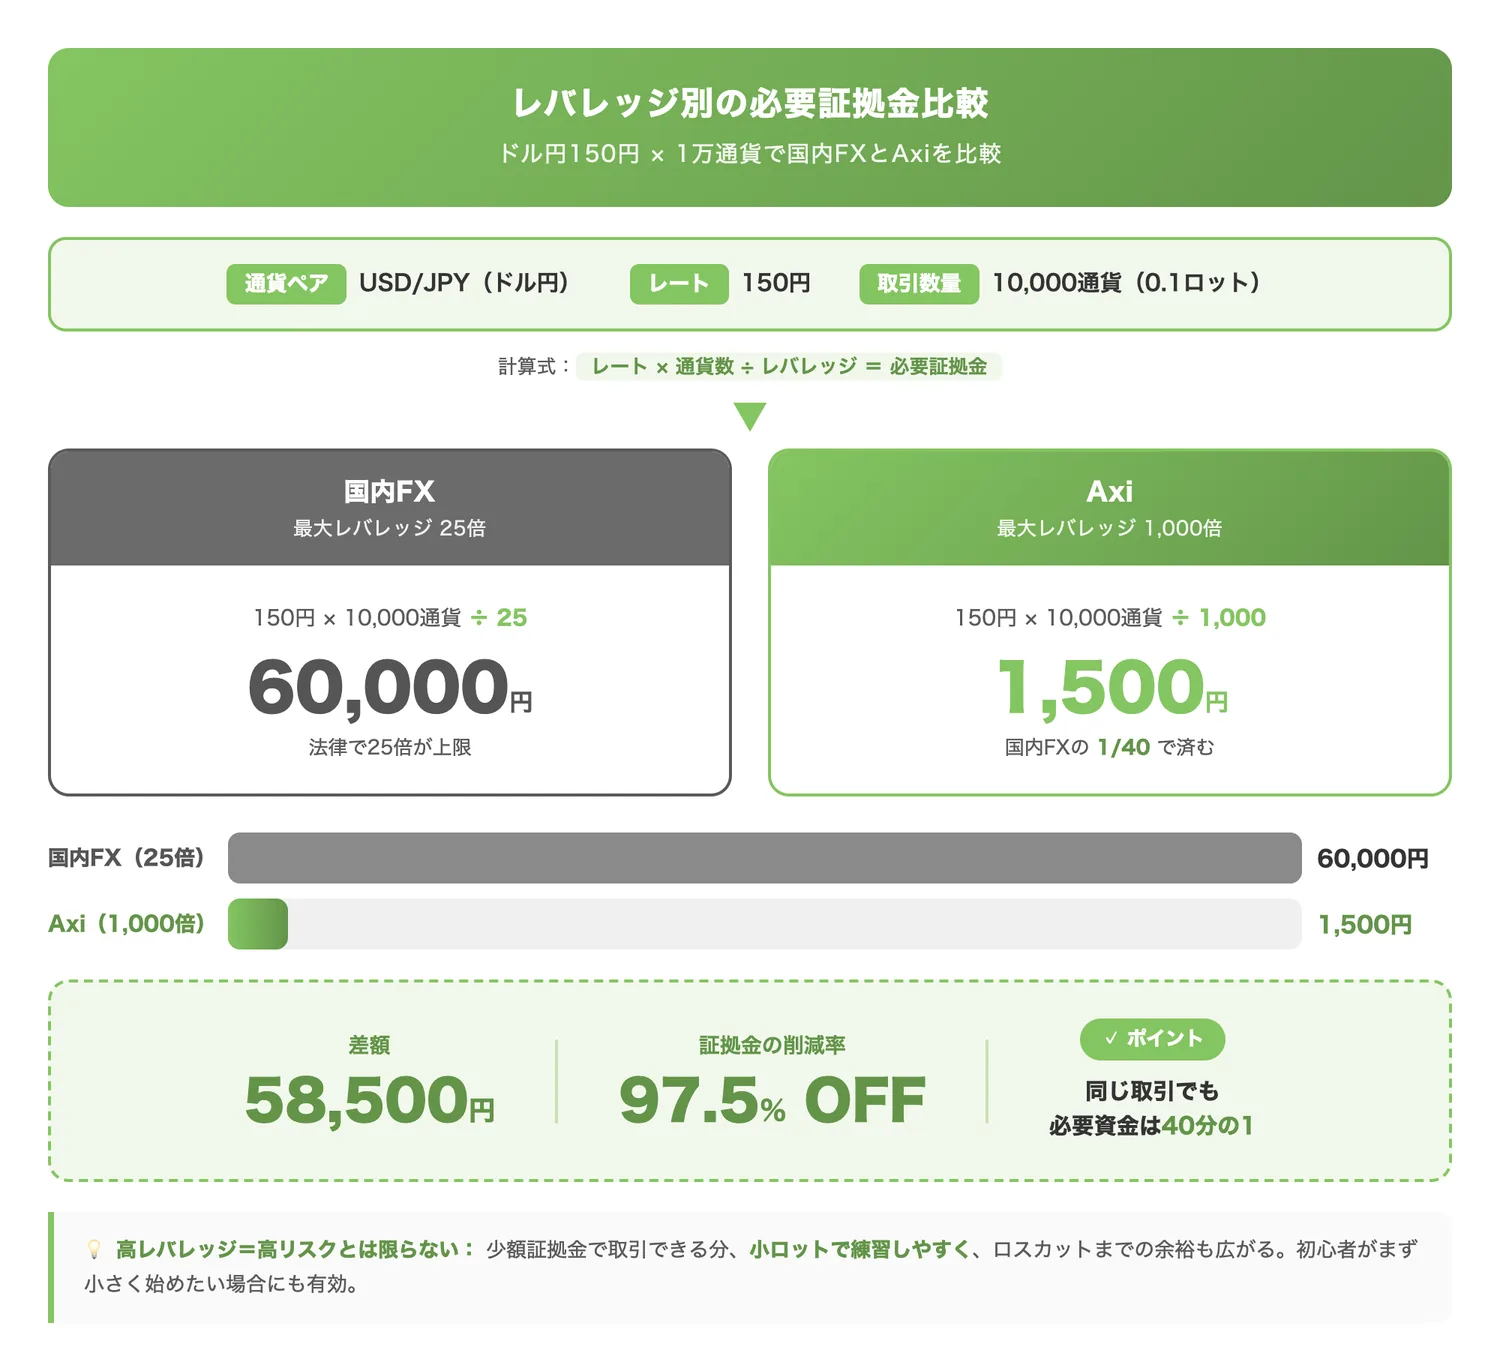This screenshot has height=1371, width=1500.
Task: Click the 国内FX card header
Action: [x=390, y=508]
